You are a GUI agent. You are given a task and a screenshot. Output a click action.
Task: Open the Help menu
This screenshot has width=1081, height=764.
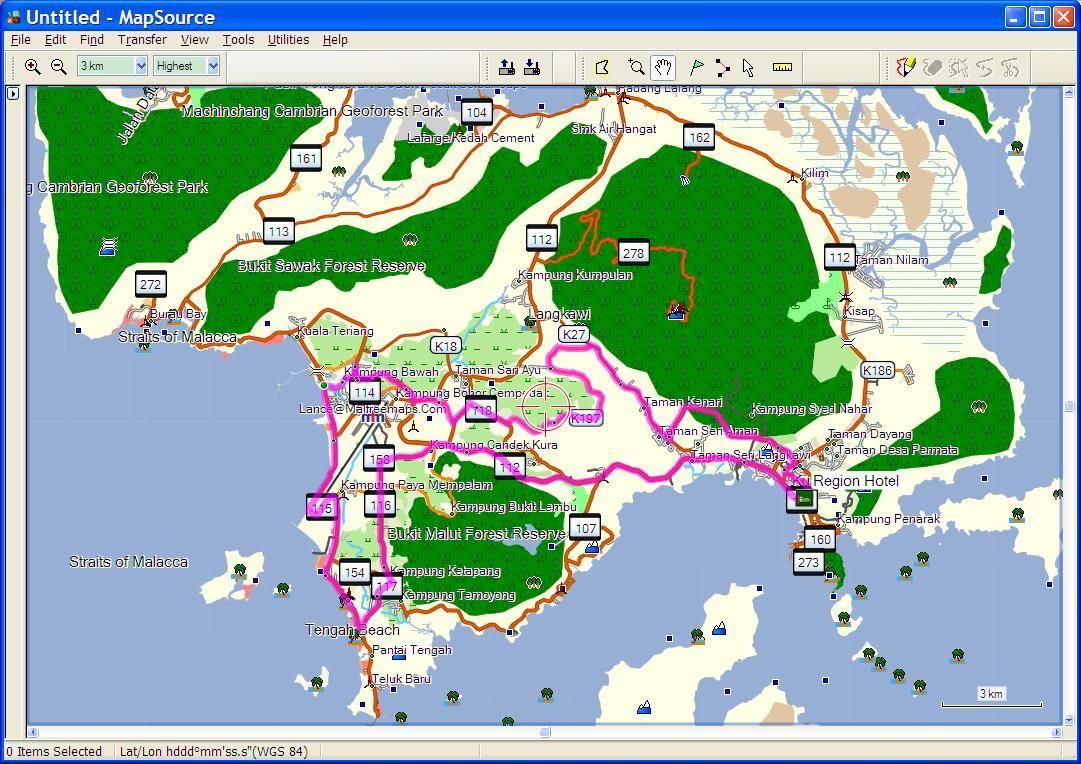pyautogui.click(x=335, y=40)
